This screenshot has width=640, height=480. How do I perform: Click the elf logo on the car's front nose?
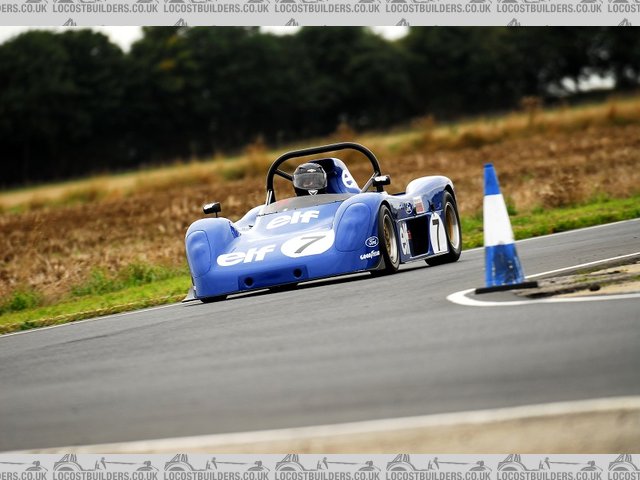click(245, 256)
